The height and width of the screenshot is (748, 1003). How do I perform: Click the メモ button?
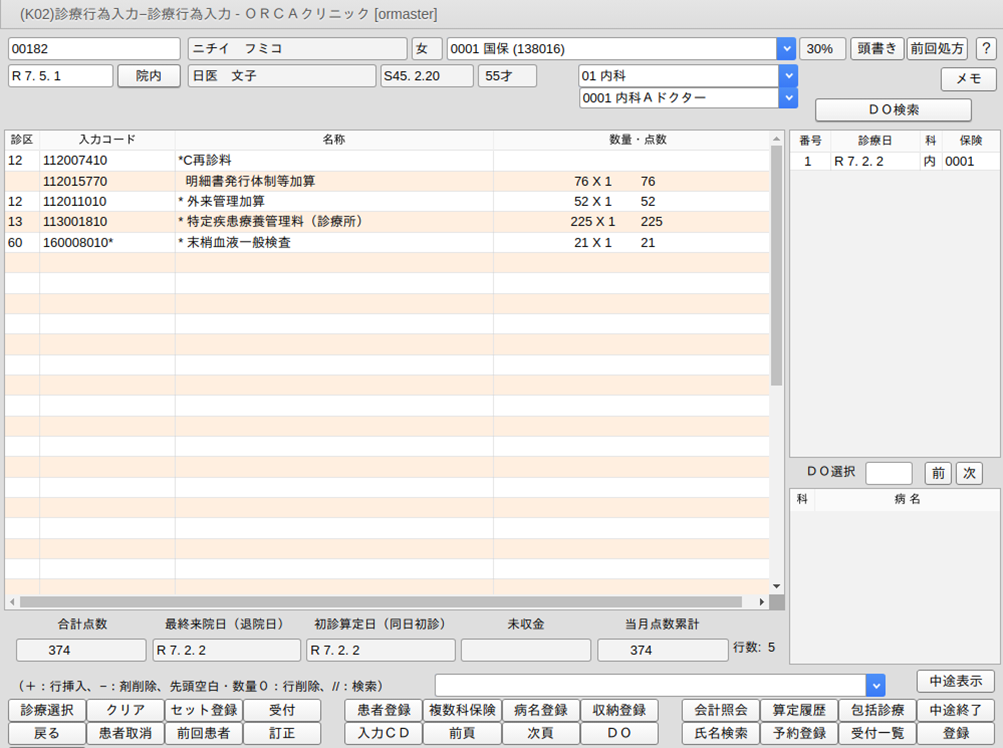point(968,79)
